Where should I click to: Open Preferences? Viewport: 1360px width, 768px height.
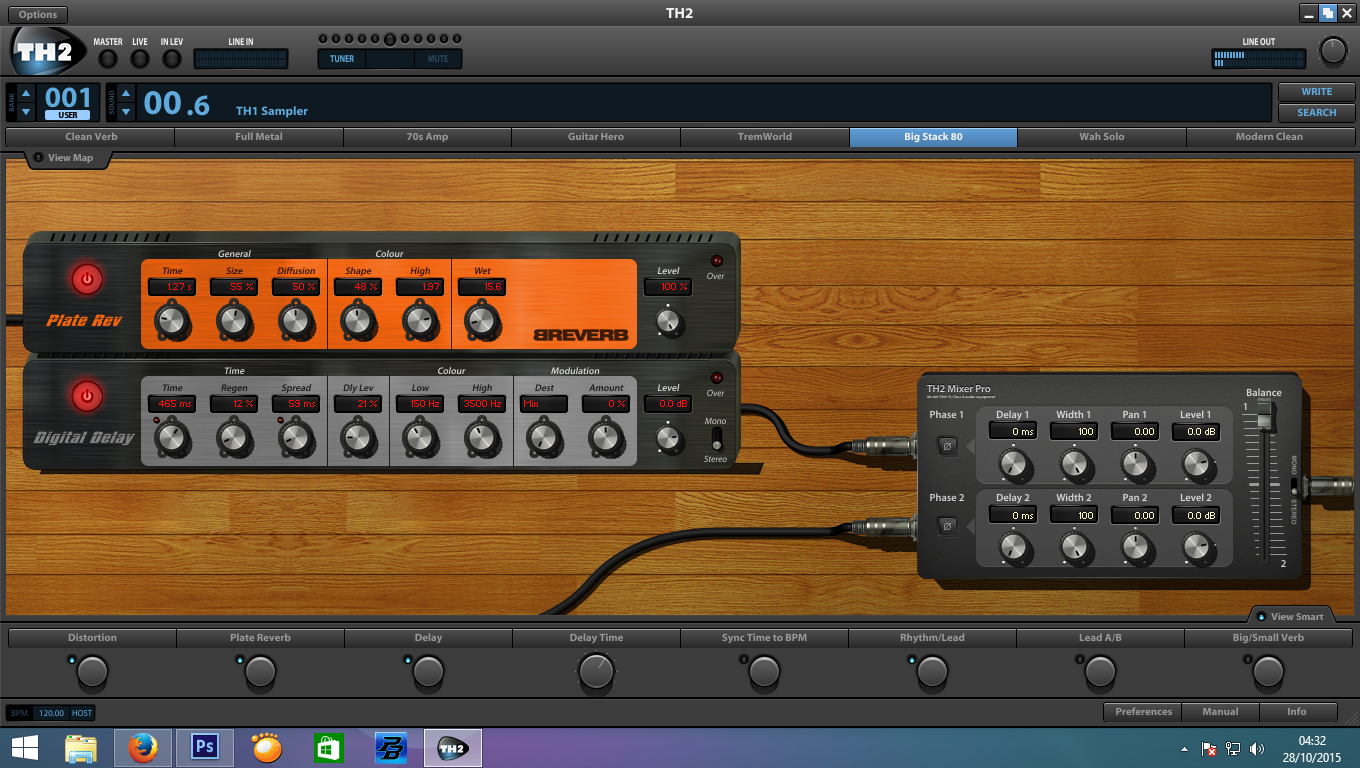click(1143, 712)
